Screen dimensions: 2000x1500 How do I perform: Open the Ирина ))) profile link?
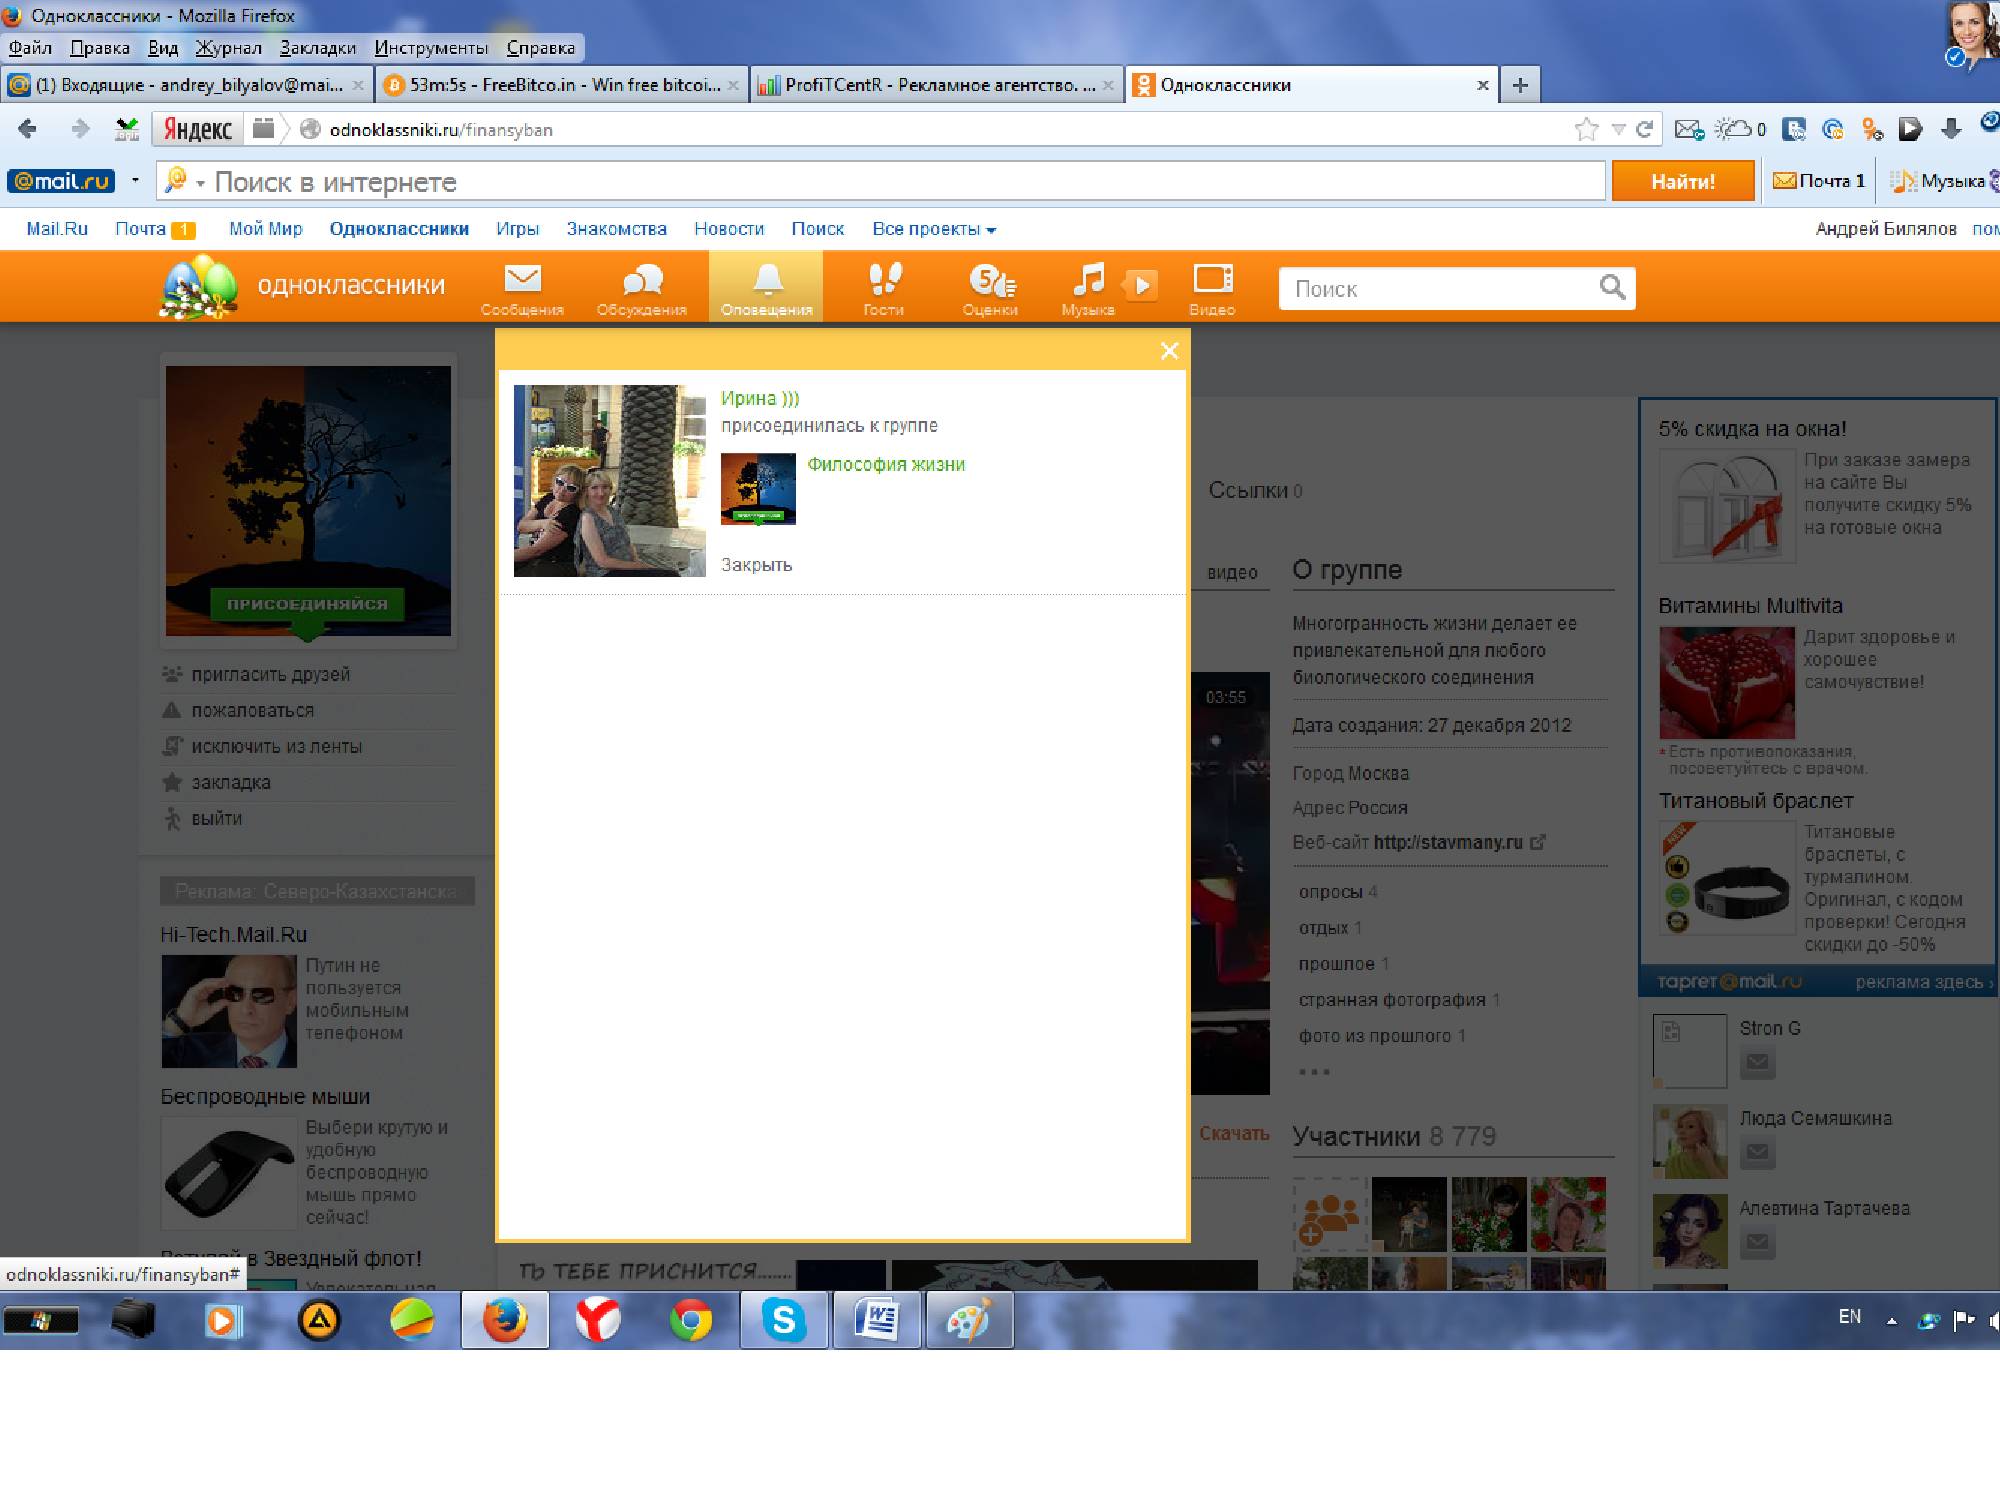(x=760, y=398)
